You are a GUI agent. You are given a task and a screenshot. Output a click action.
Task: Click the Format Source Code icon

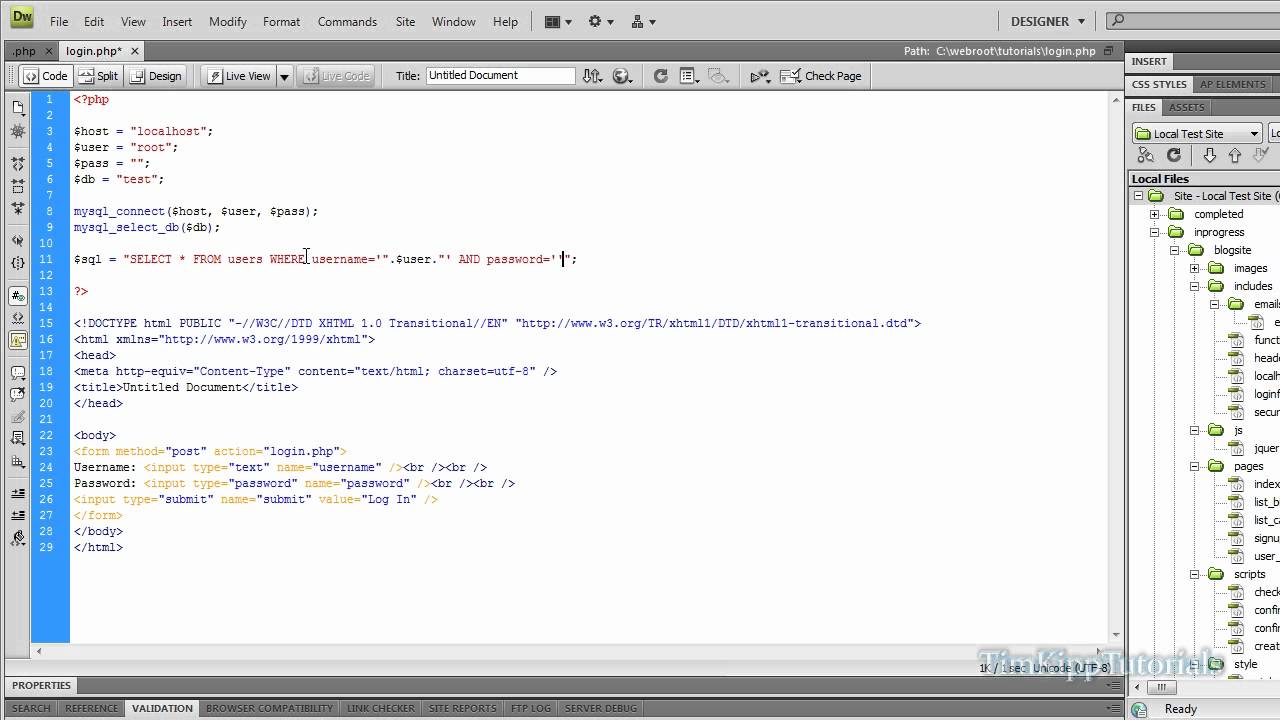(18, 539)
